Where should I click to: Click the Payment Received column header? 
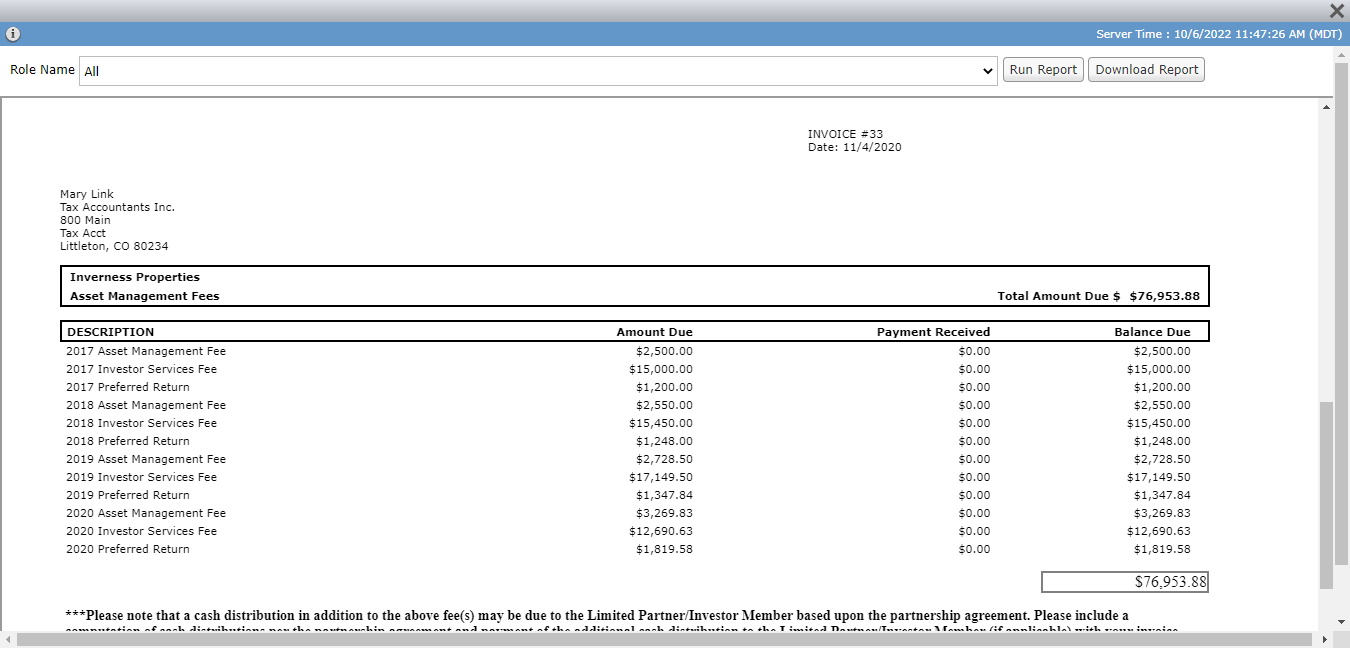934,332
